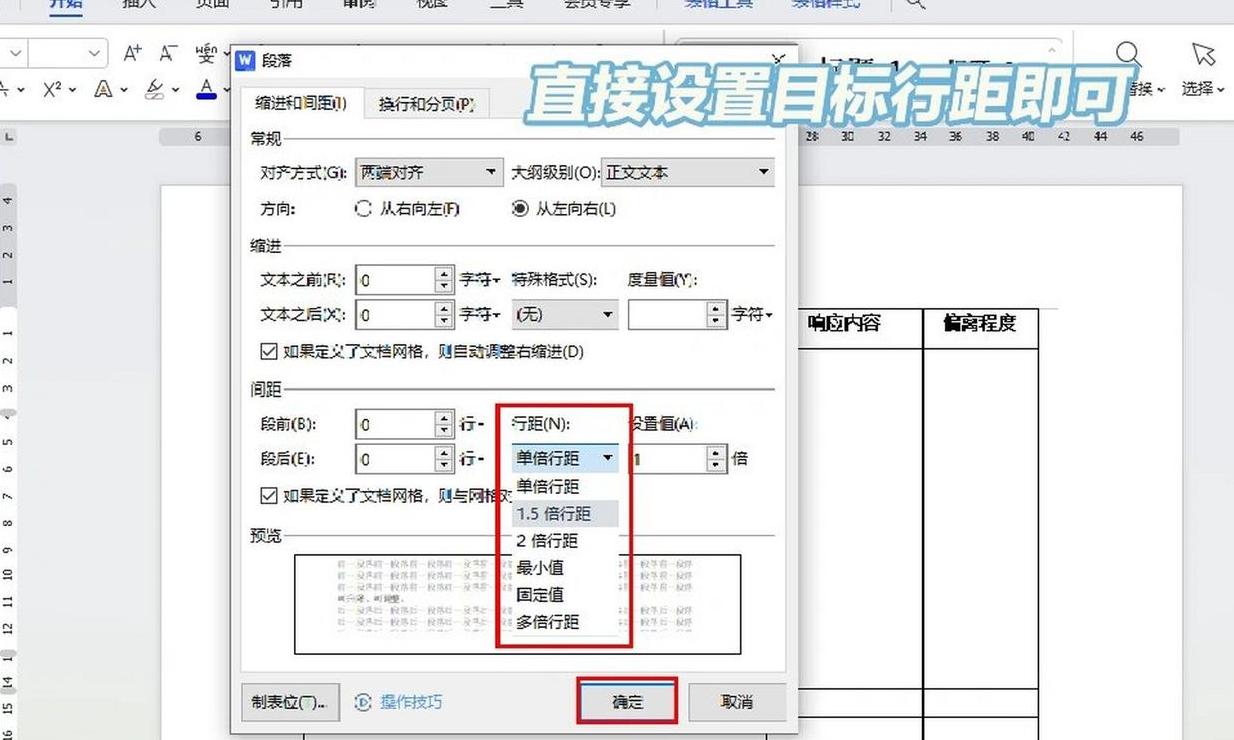Click the 段前 spacing input field

click(x=395, y=424)
